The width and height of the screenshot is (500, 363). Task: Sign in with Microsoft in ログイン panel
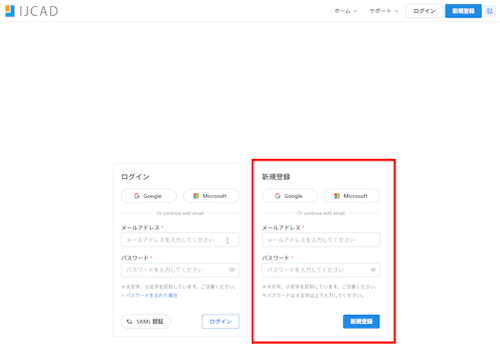click(x=211, y=196)
